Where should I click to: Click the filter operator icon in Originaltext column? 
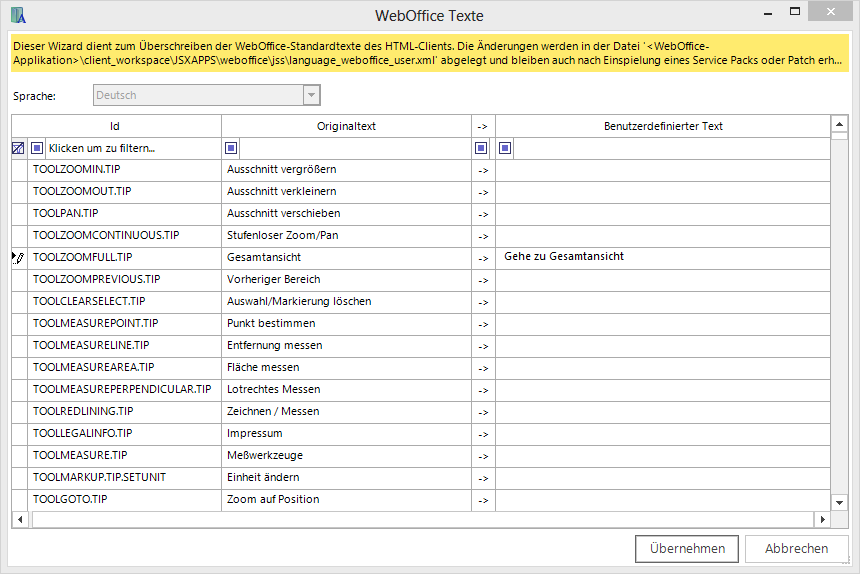[231, 148]
